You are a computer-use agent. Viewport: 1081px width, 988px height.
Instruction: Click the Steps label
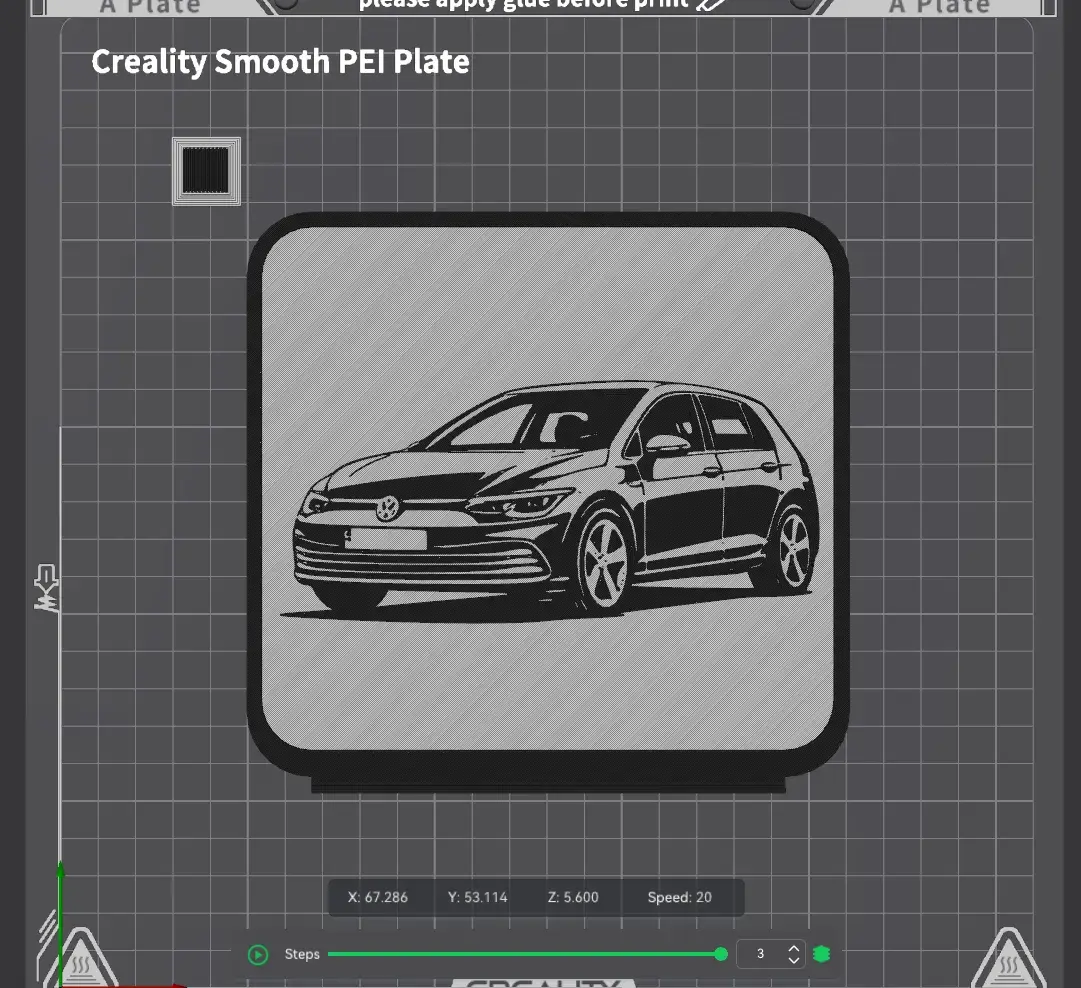tap(302, 954)
